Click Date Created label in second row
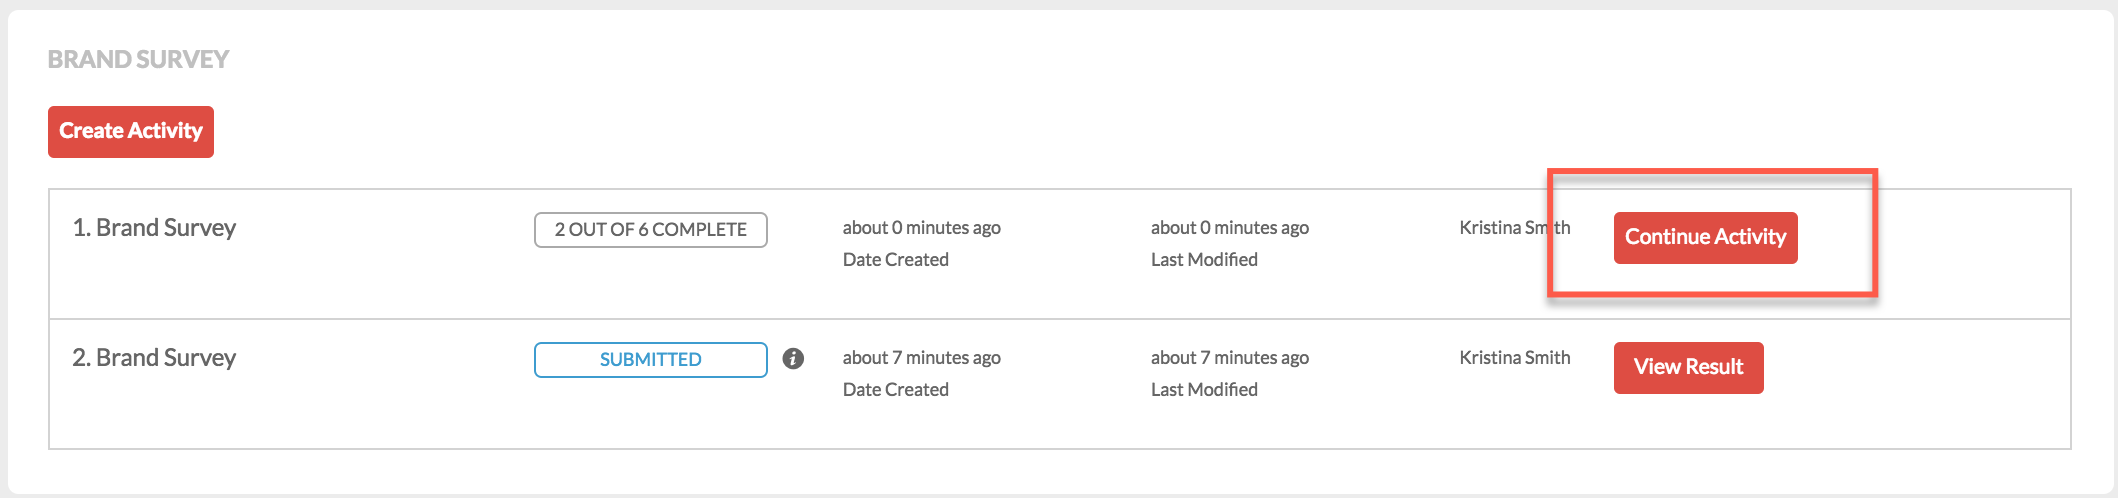 point(895,390)
